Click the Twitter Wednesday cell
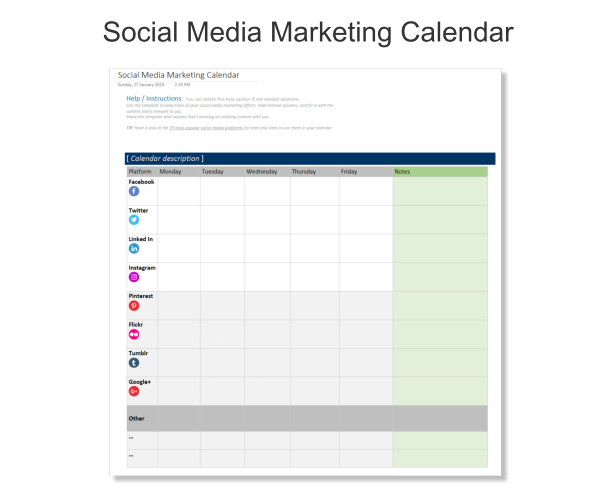The width and height of the screenshot is (600, 490). (267, 220)
